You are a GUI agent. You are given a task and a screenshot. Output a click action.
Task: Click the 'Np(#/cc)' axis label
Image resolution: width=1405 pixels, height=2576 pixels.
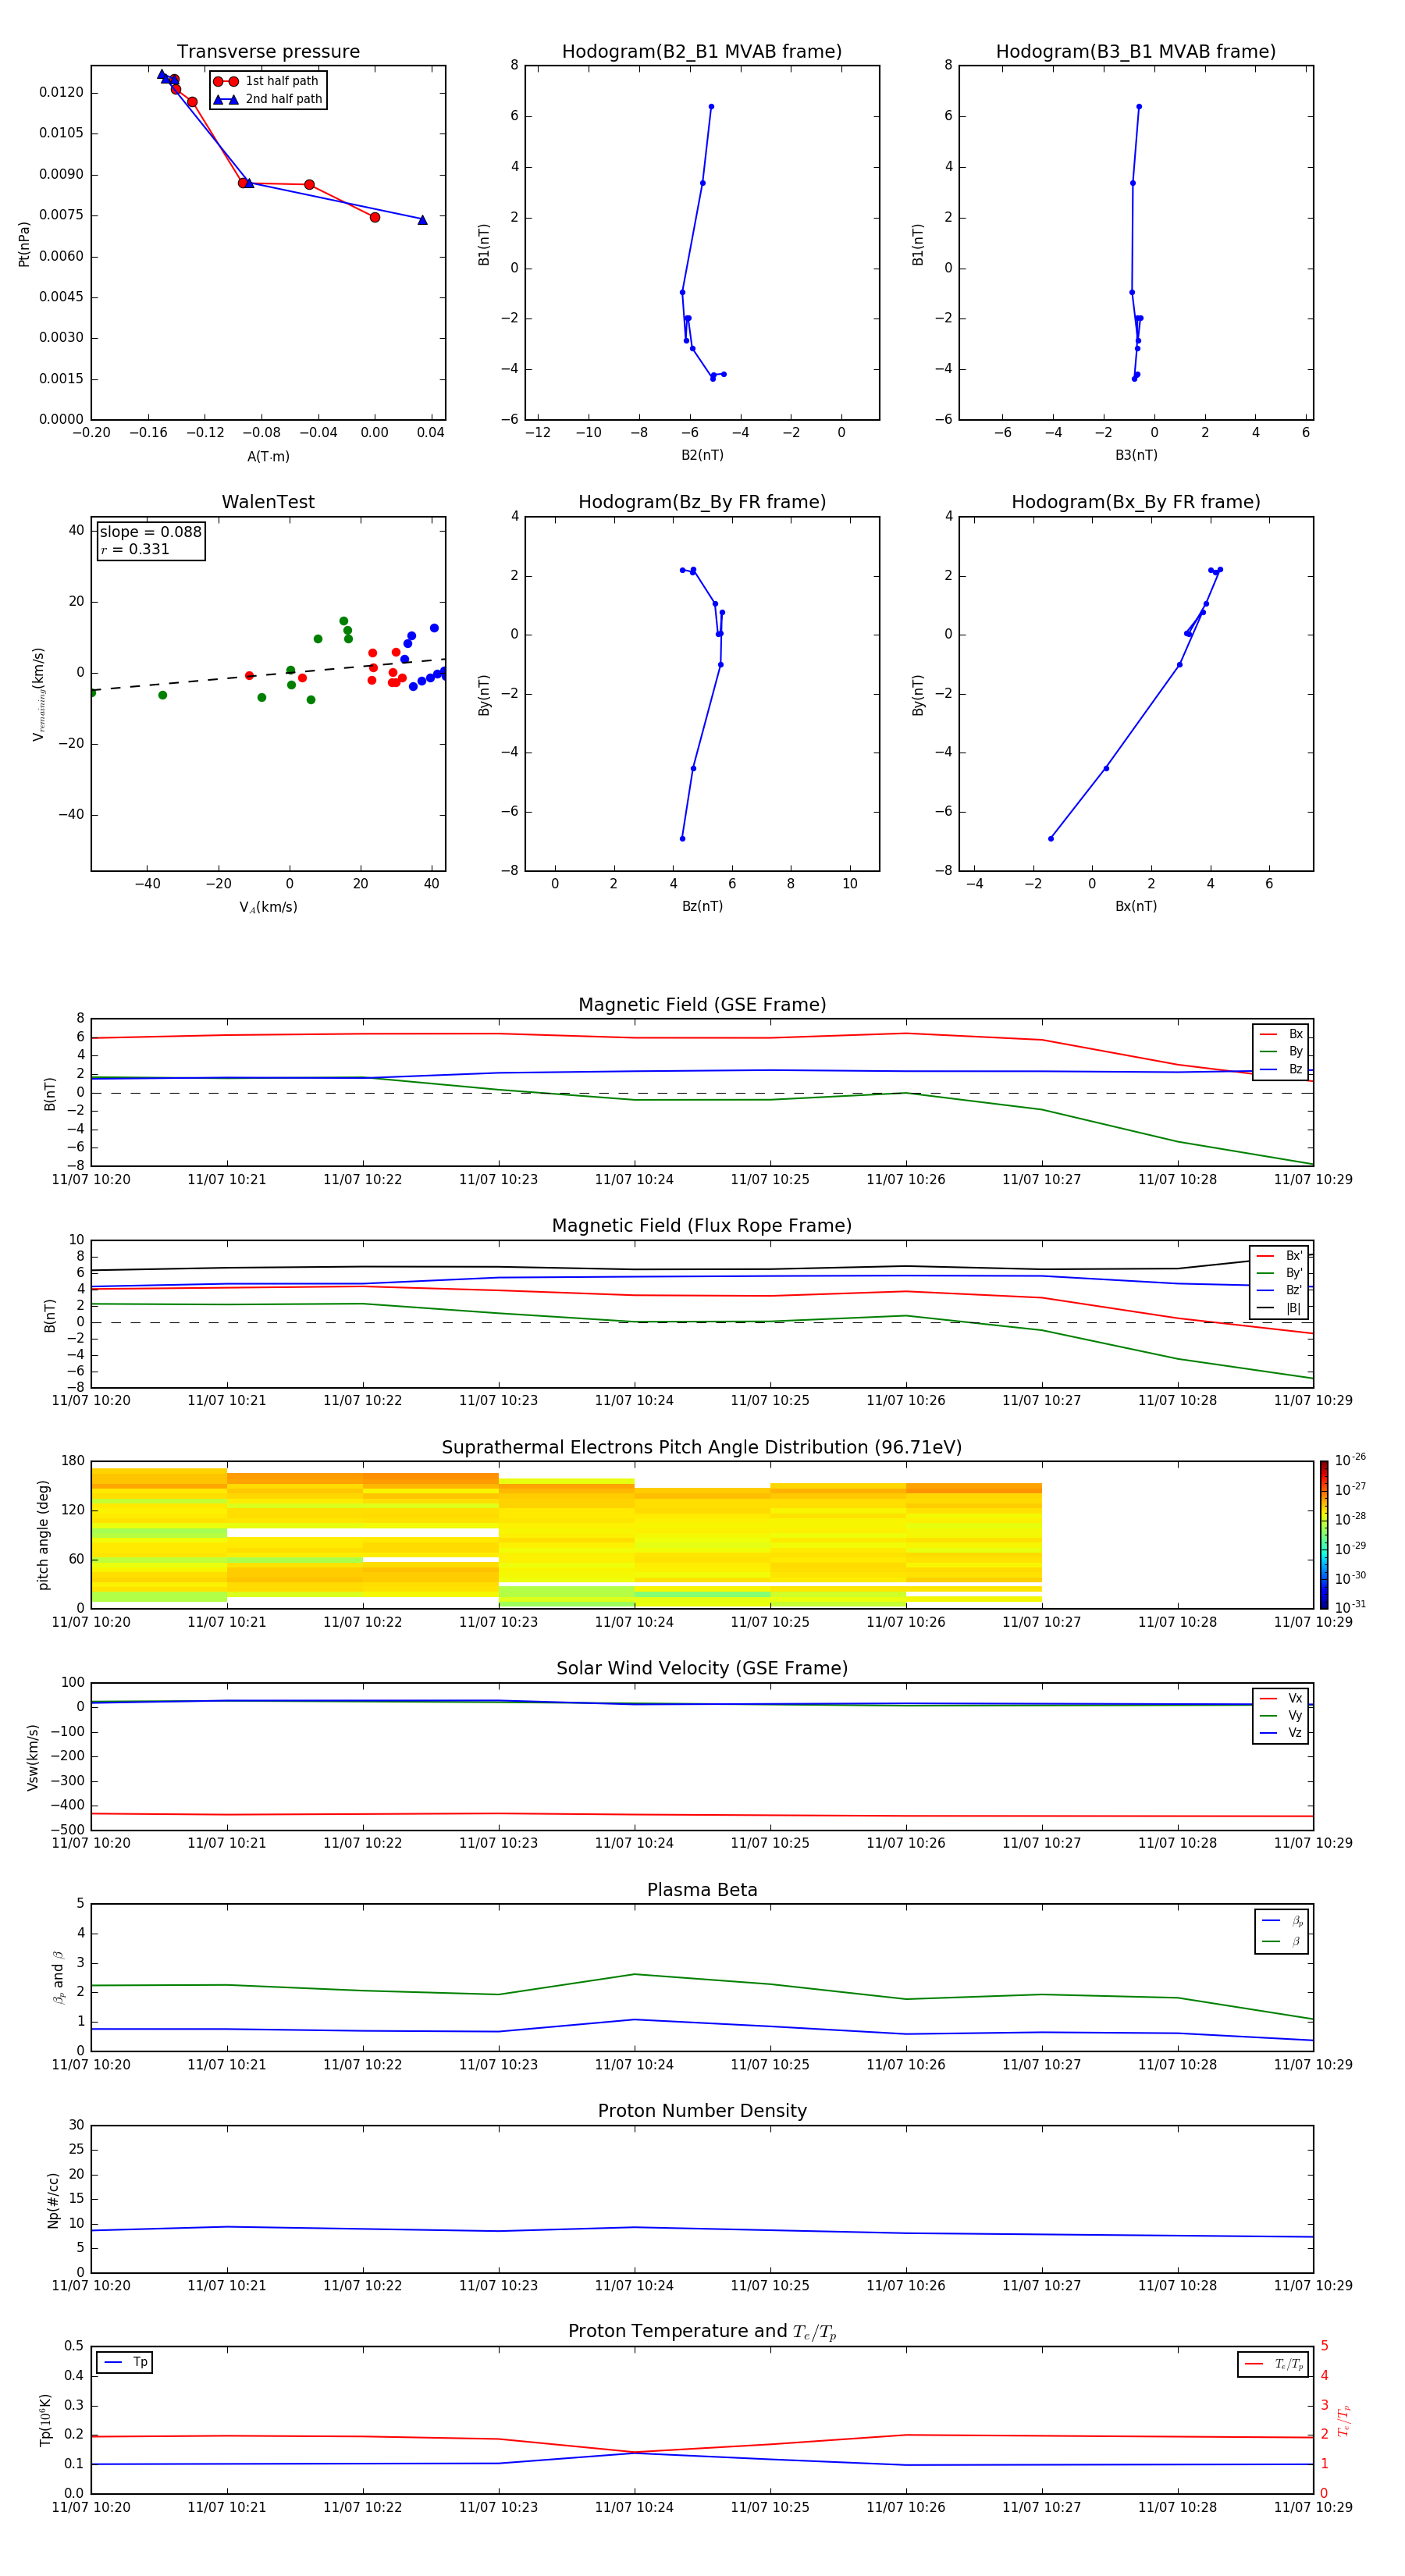tap(53, 2200)
